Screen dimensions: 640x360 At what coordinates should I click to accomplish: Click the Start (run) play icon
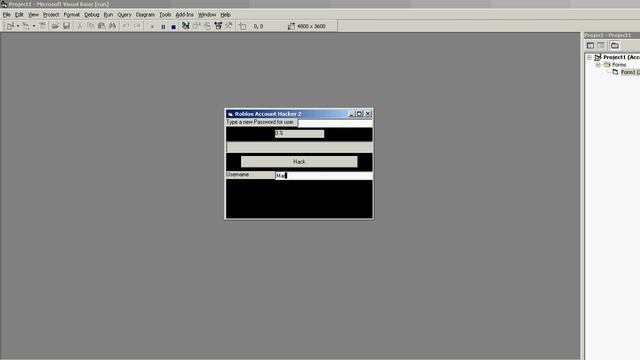[x=152, y=27]
